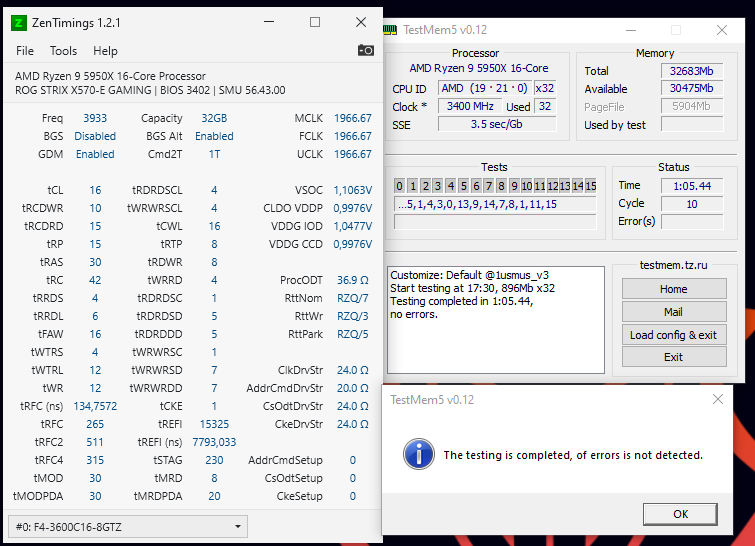Click the VDDG IOD value 1,0477V

[x=352, y=226]
